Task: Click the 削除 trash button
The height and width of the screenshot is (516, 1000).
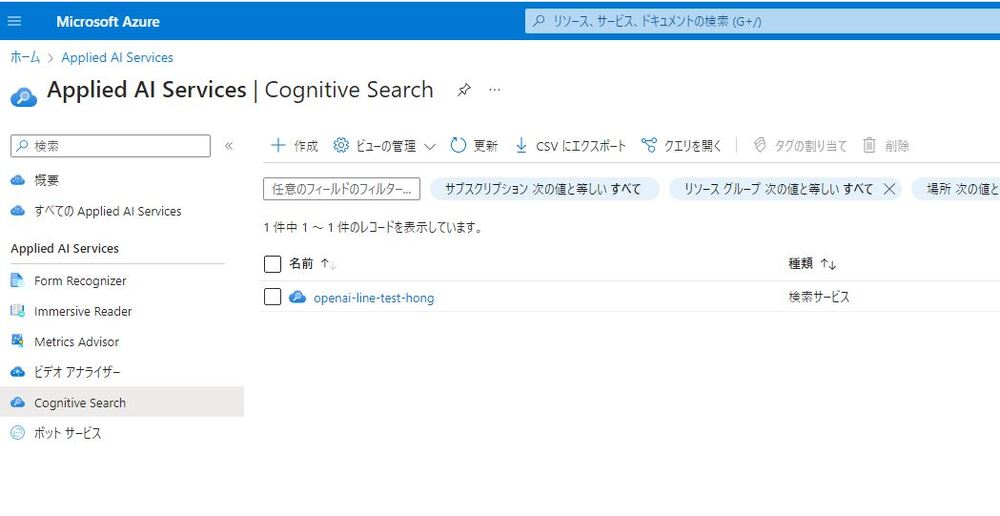Action: [x=886, y=145]
